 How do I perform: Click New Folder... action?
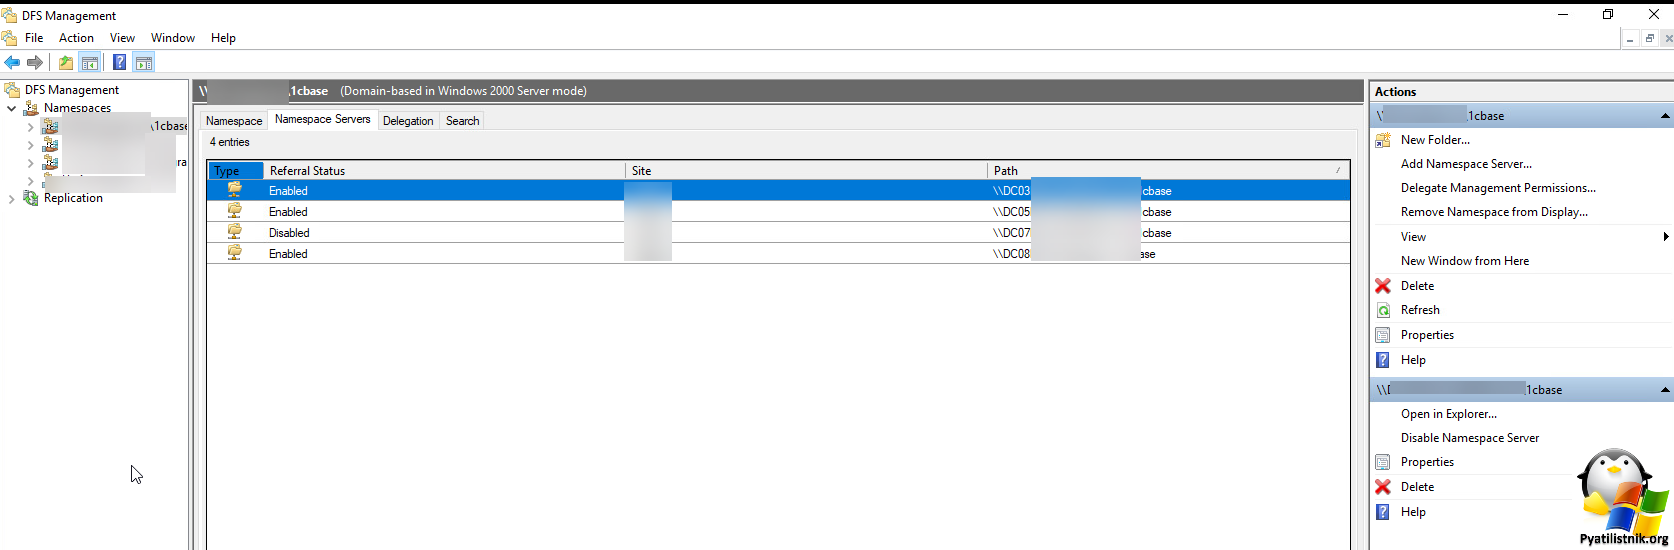tap(1435, 140)
